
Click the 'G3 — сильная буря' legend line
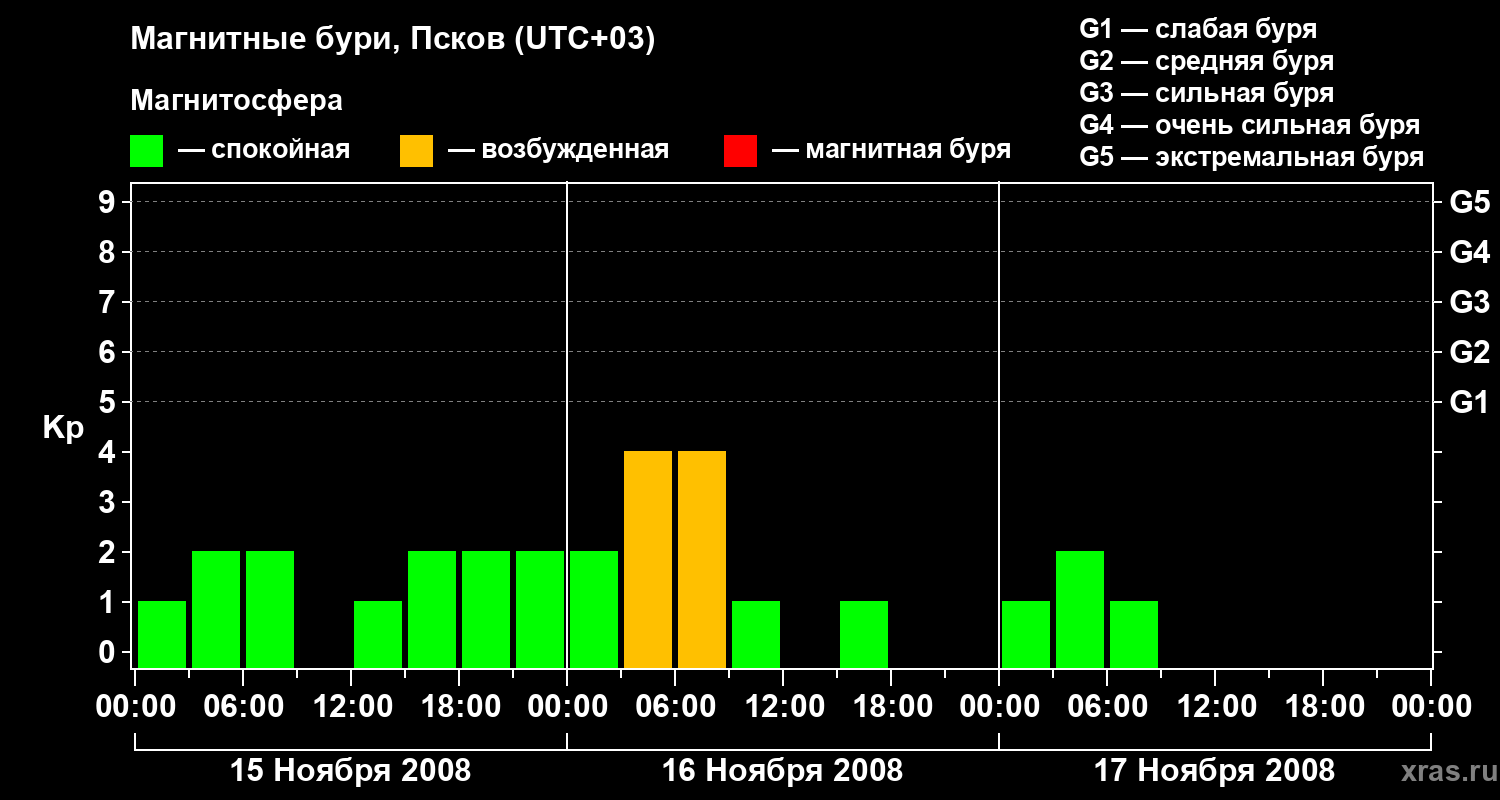[1206, 93]
